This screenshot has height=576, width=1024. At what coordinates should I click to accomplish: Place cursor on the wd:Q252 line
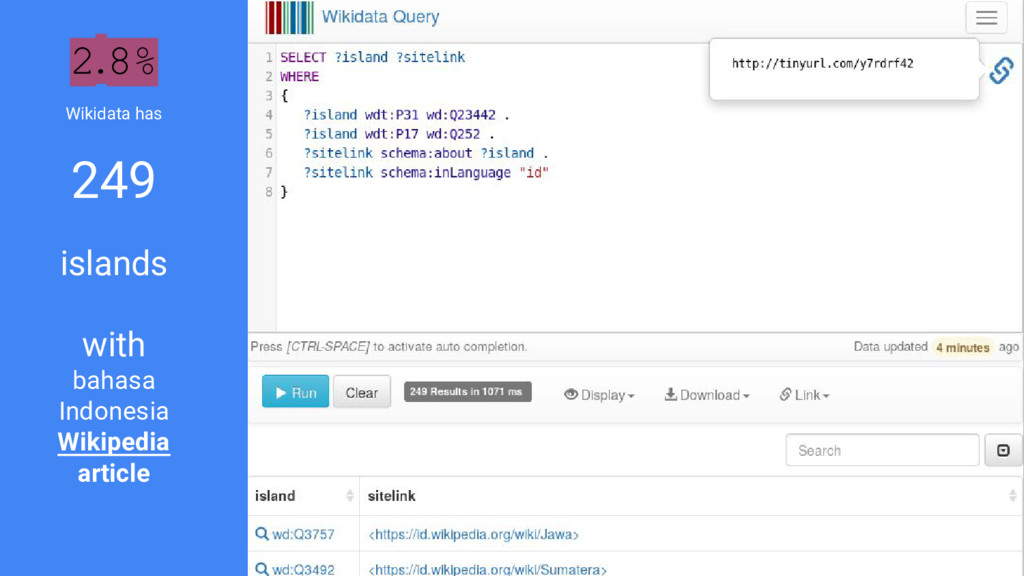tap(398, 134)
